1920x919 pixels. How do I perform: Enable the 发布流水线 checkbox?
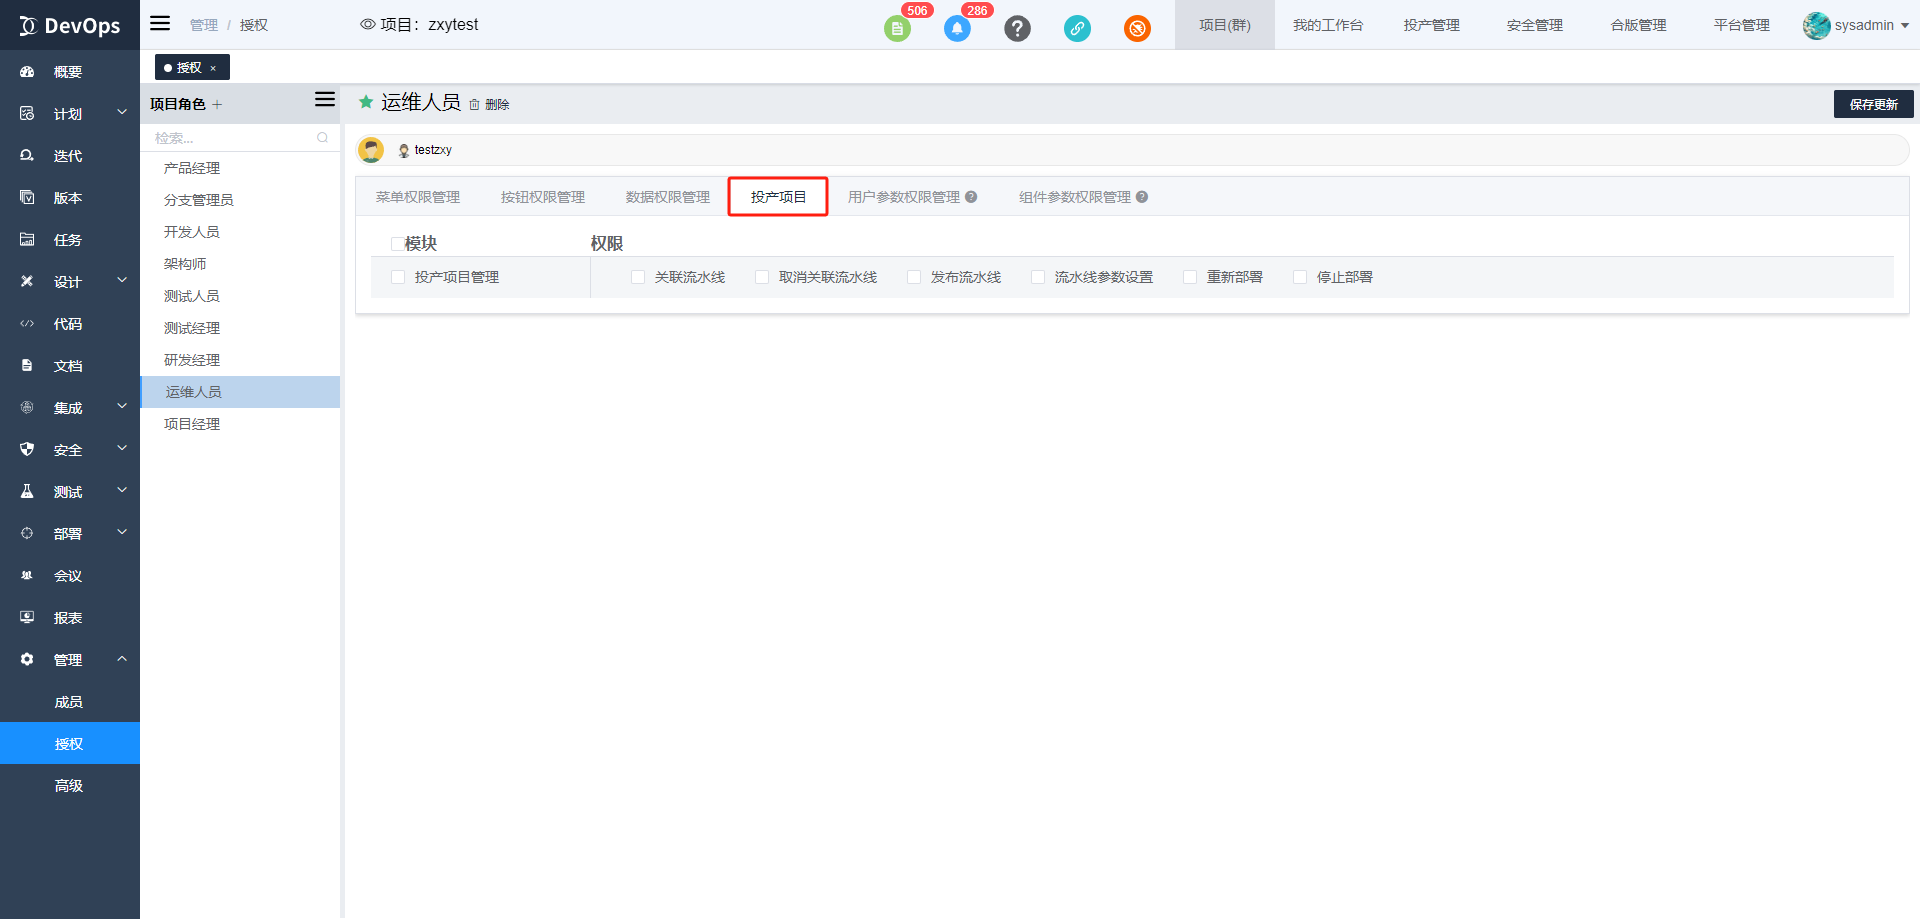(914, 277)
